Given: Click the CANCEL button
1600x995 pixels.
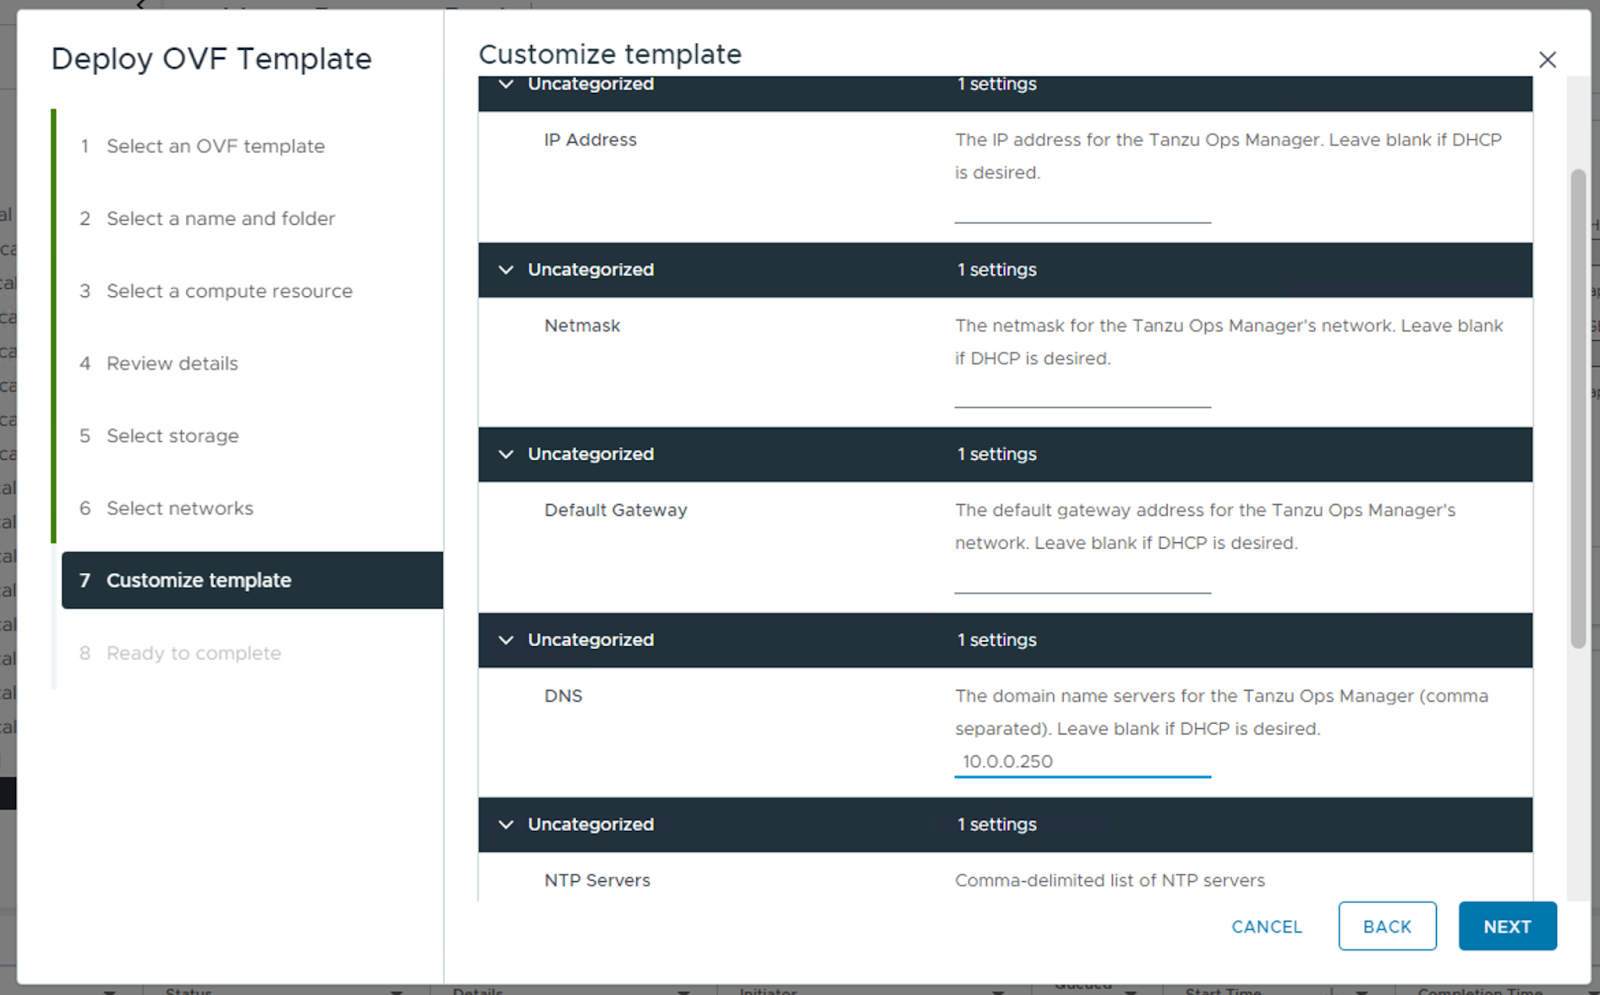Looking at the screenshot, I should coord(1266,927).
